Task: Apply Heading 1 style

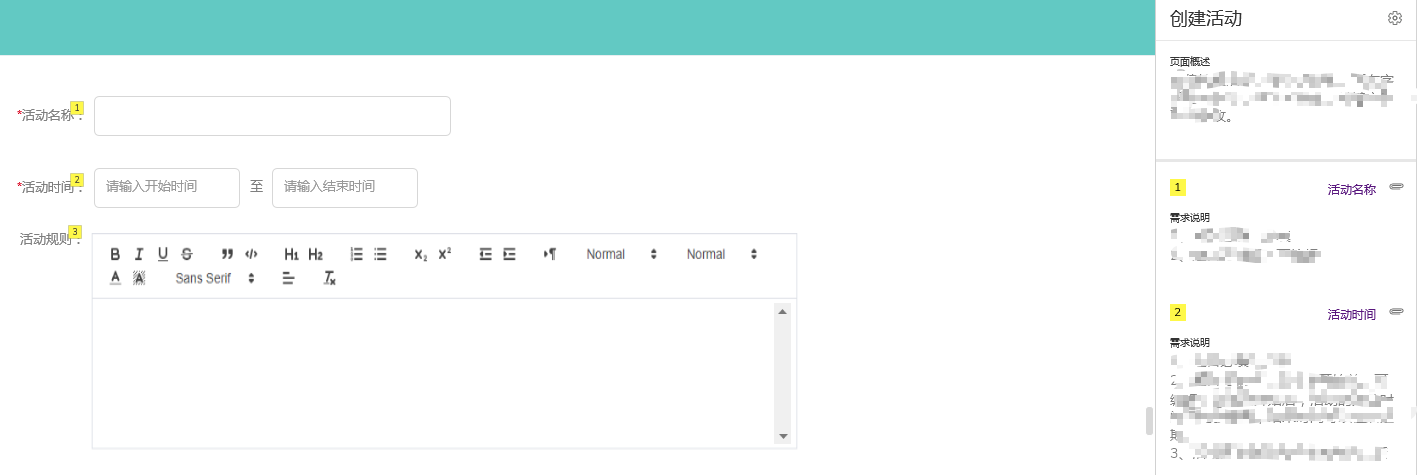Action: pyautogui.click(x=292, y=254)
